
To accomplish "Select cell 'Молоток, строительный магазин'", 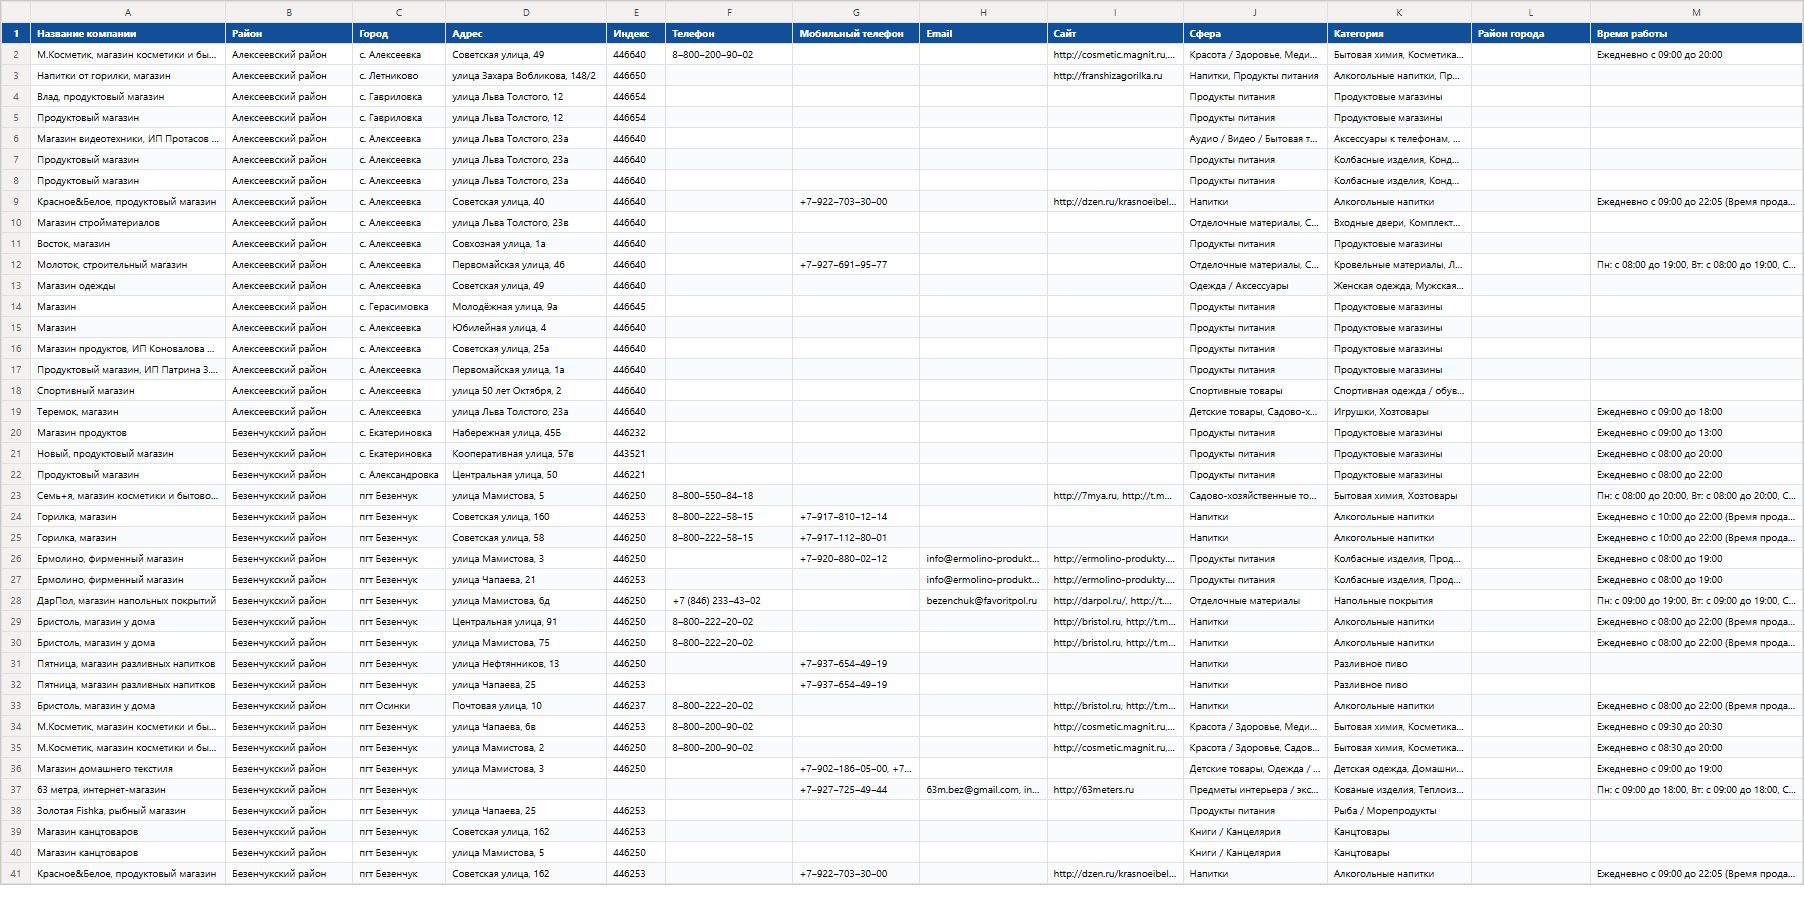I will coord(128,265).
